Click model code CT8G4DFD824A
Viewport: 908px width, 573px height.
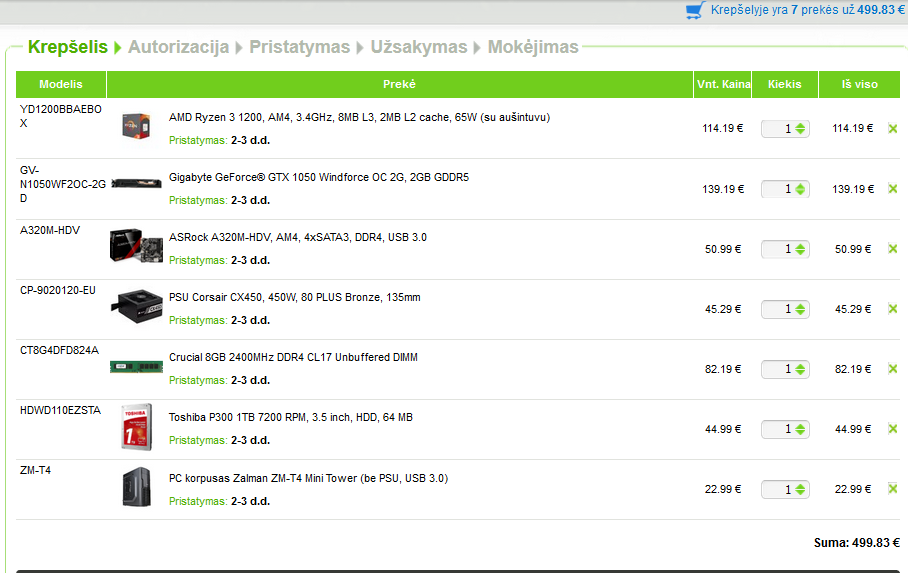(x=60, y=351)
